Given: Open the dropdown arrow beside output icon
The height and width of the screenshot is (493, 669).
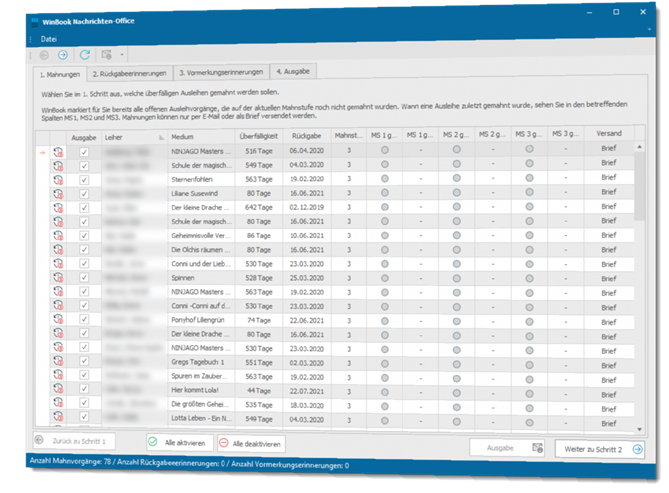Looking at the screenshot, I should 122,55.
